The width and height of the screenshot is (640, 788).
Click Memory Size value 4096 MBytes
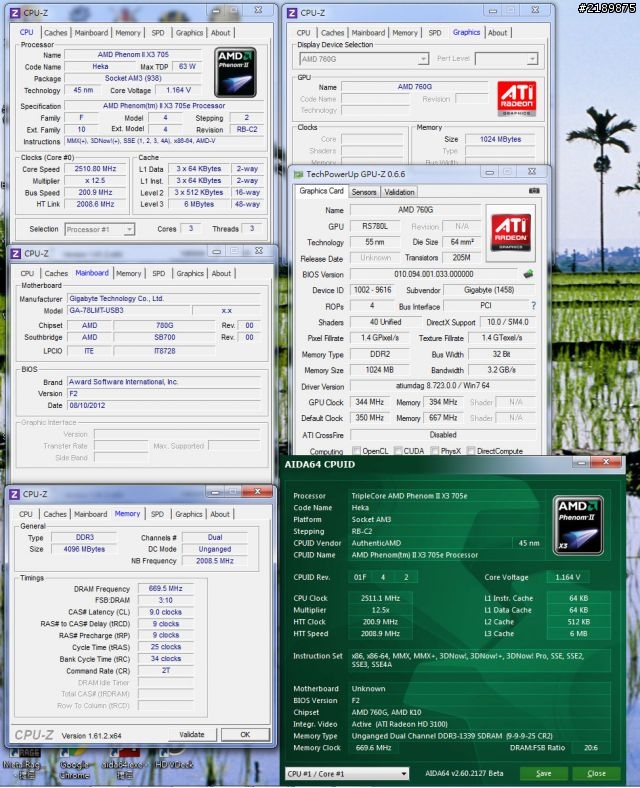(x=84, y=549)
